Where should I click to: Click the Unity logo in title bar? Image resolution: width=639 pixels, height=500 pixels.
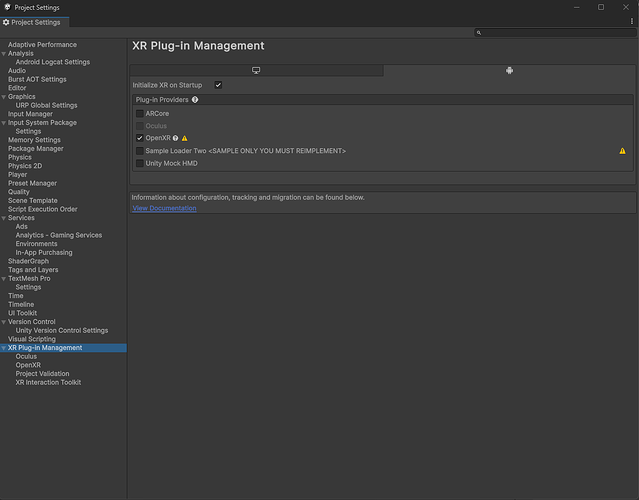click(7, 7)
